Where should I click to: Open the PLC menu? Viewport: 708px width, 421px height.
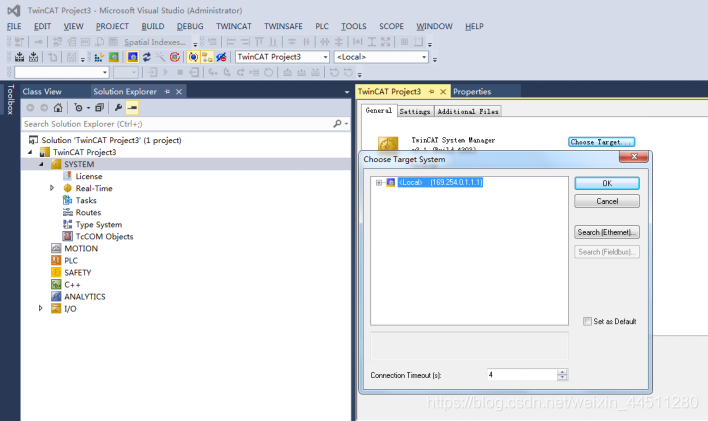coord(322,26)
